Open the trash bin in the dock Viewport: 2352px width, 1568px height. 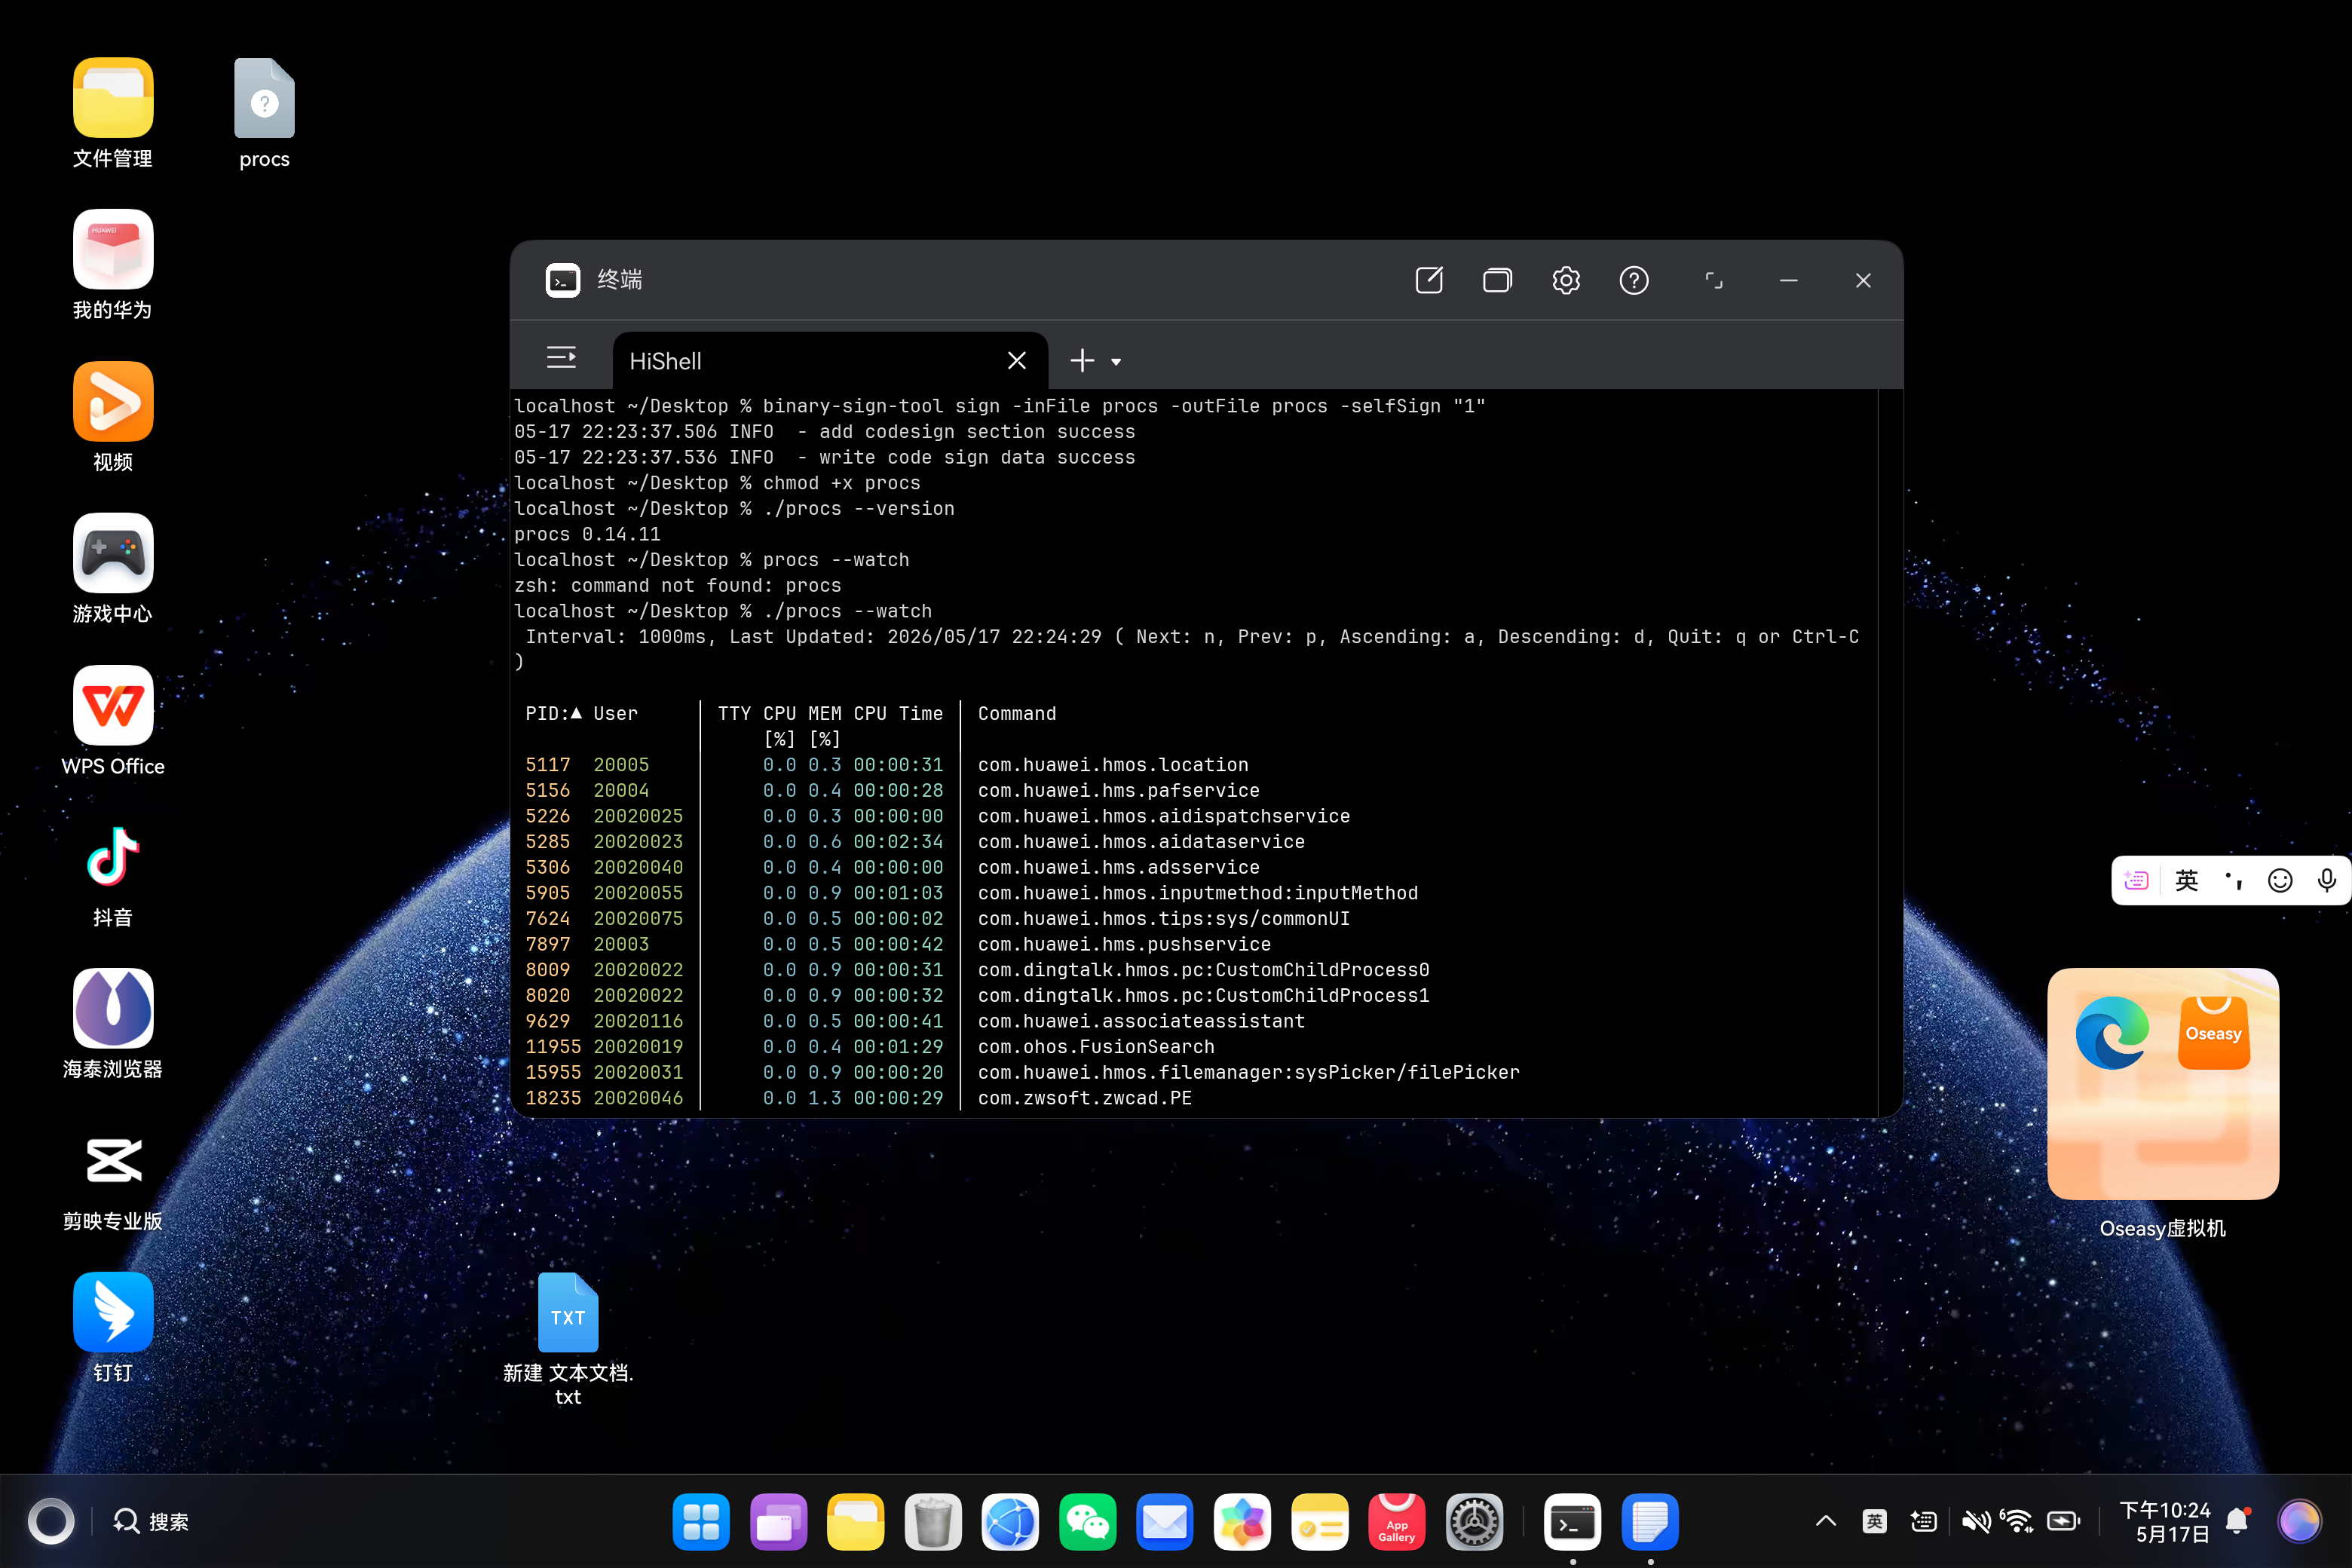tap(933, 1522)
